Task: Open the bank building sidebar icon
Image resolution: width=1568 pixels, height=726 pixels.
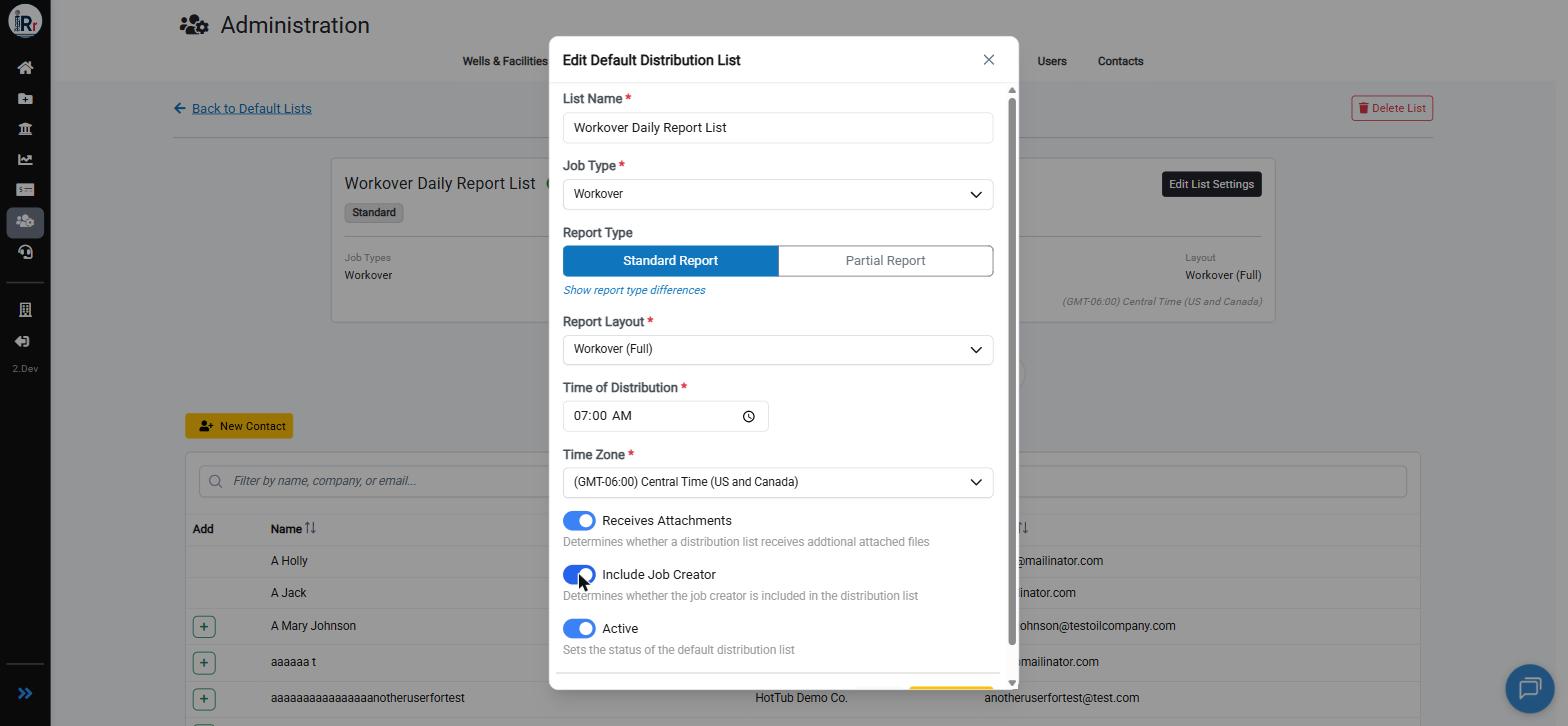Action: tap(25, 129)
